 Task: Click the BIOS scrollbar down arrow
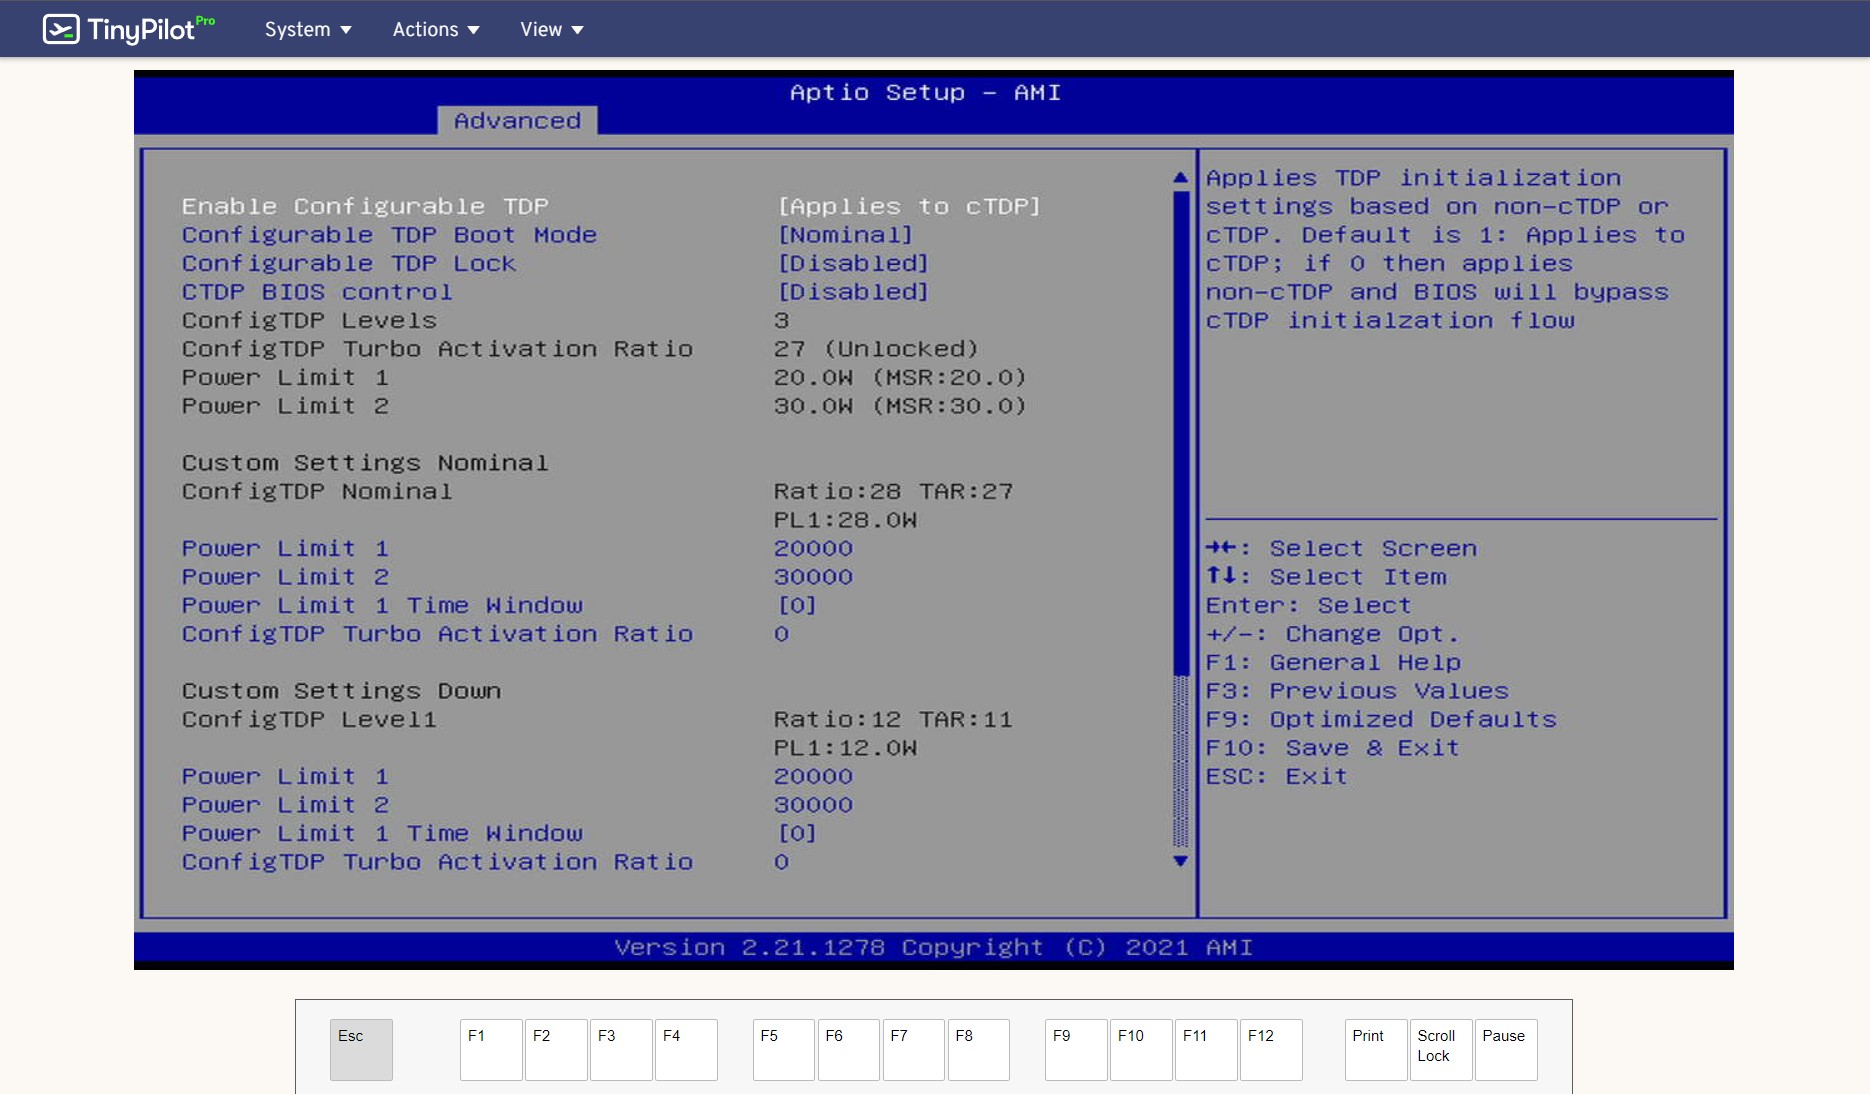point(1180,861)
